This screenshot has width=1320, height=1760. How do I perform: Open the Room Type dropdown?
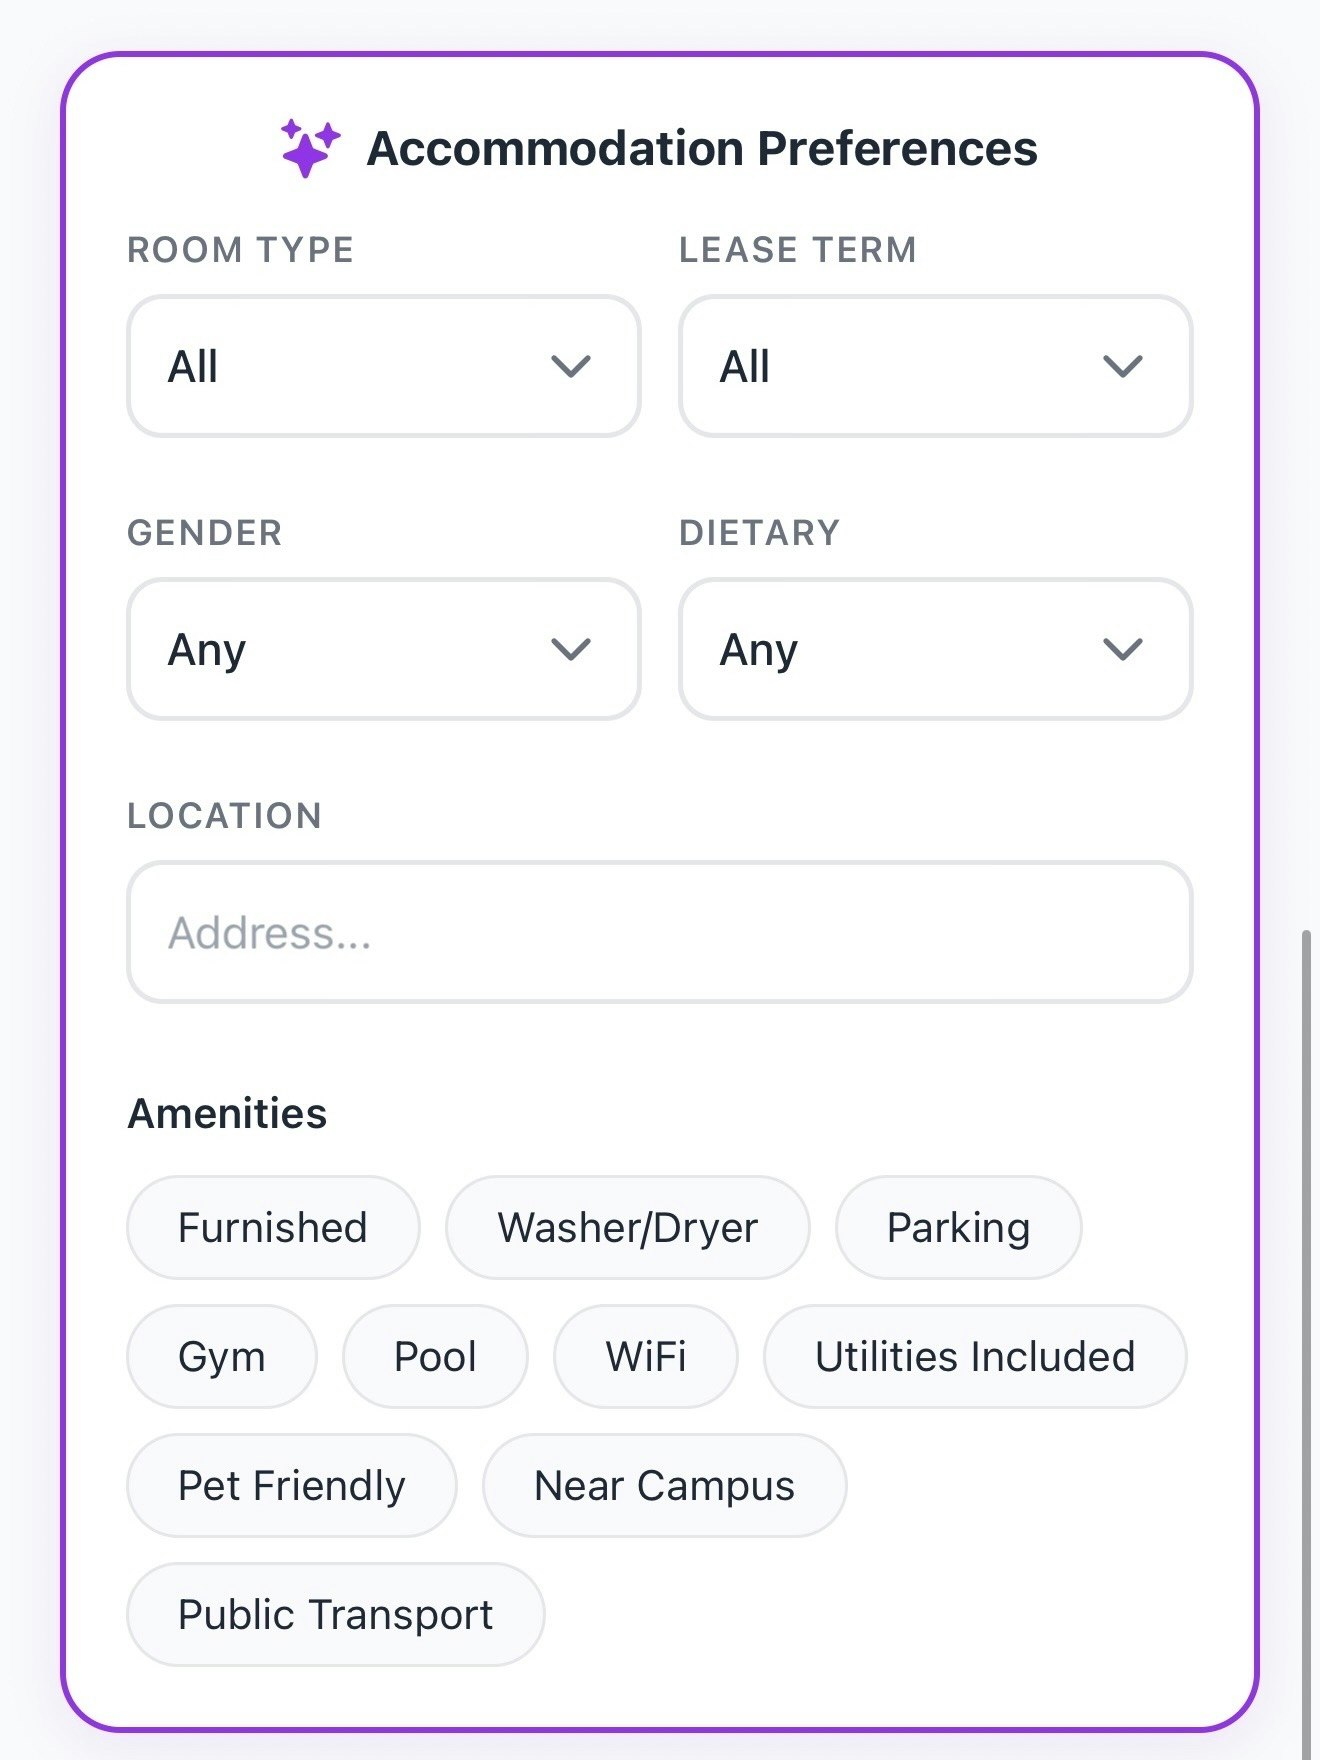click(x=383, y=366)
